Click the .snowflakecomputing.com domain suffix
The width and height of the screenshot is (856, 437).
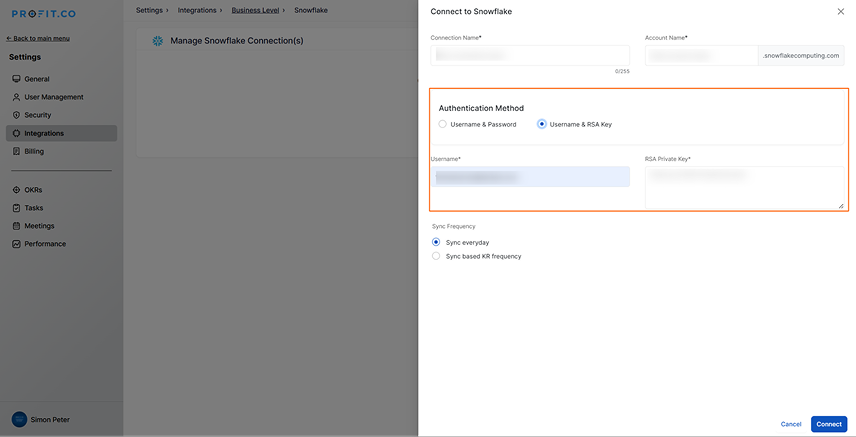coord(801,55)
